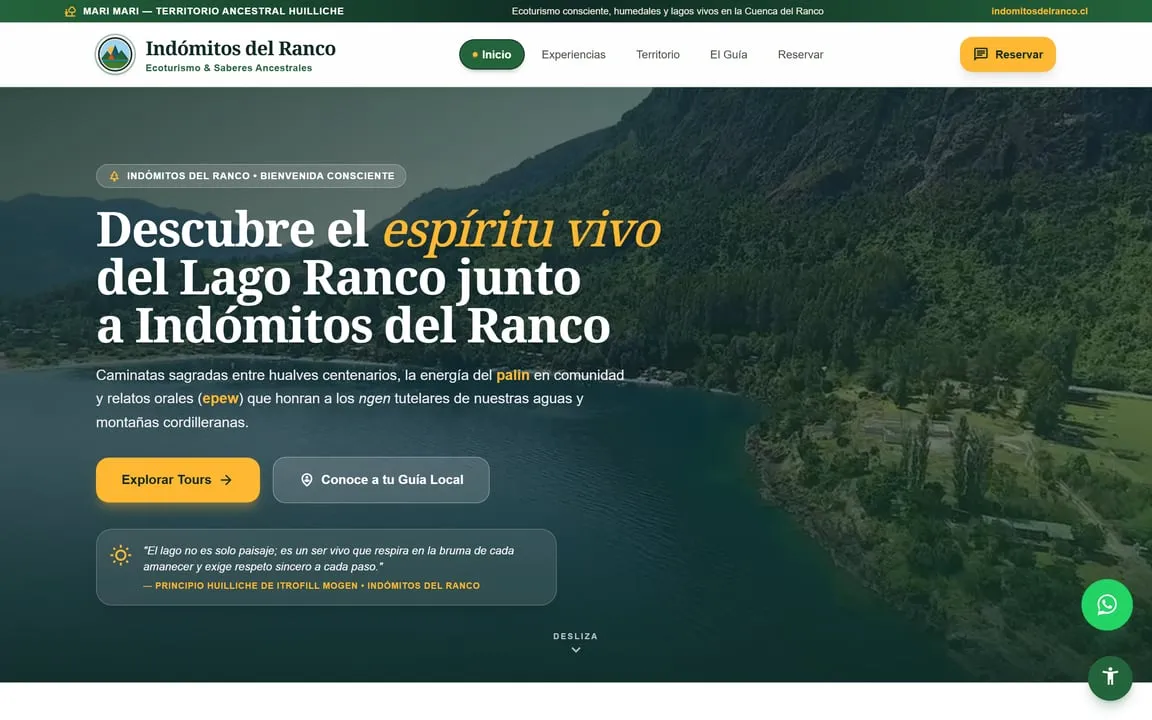This screenshot has width=1152, height=720.
Task: Click the Indómitos del Ranco site title
Action: click(x=240, y=48)
